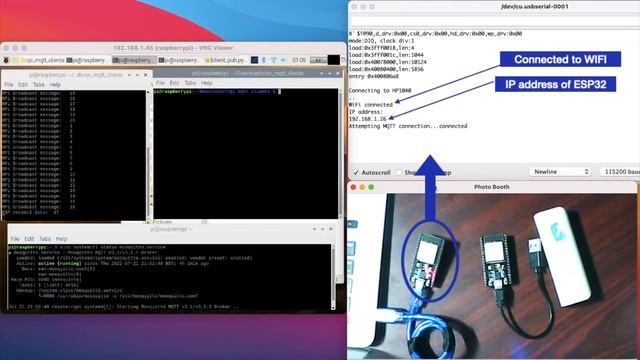The height and width of the screenshot is (360, 640).
Task: Open the file manager icon in Pi taskbar
Action: 15,60
